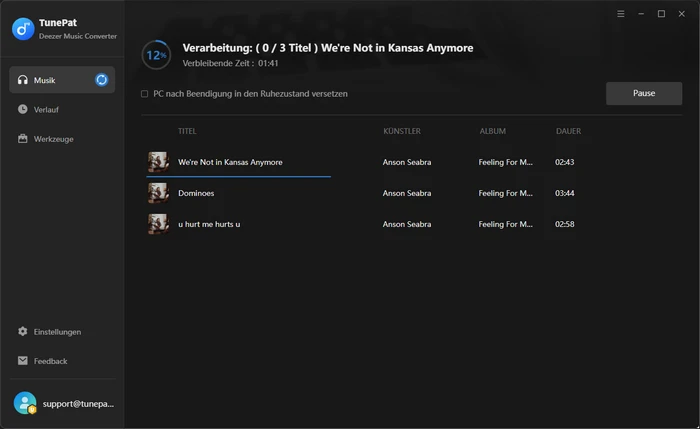Click the TITEL column header

click(x=187, y=131)
